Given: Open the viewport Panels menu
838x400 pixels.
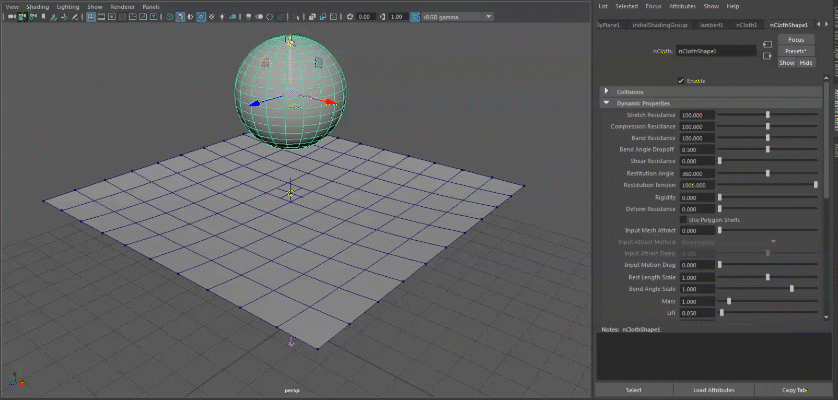Looking at the screenshot, I should [151, 7].
